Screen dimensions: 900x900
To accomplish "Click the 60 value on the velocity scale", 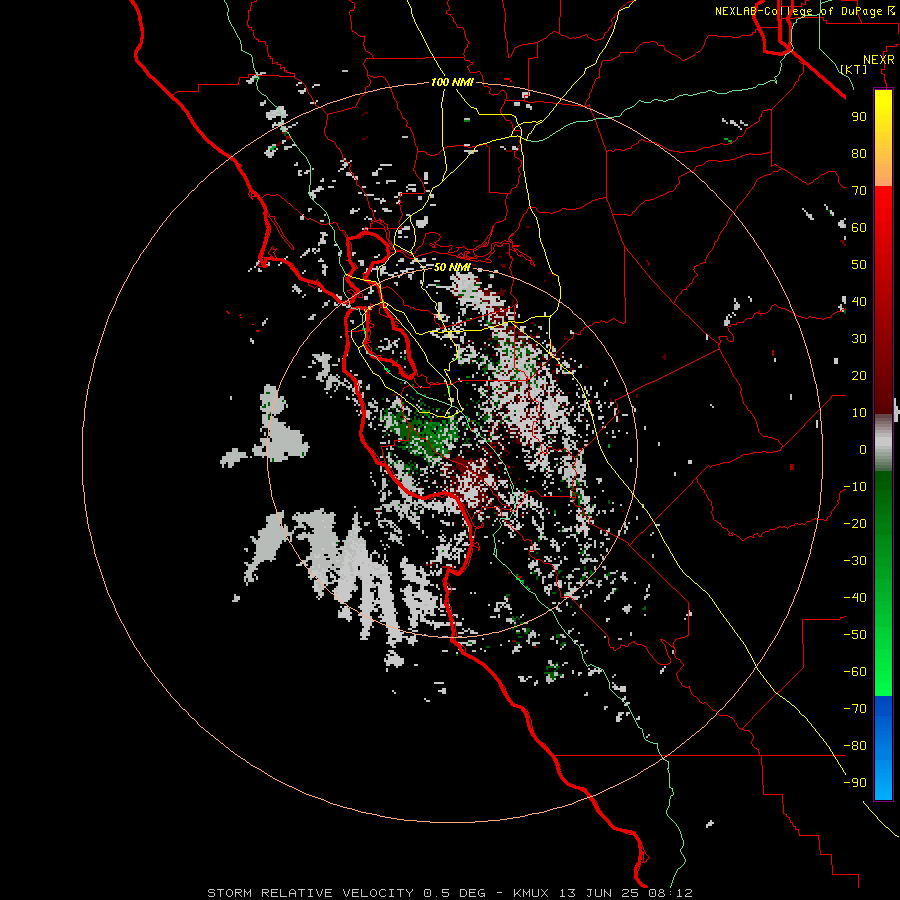I will [x=859, y=227].
